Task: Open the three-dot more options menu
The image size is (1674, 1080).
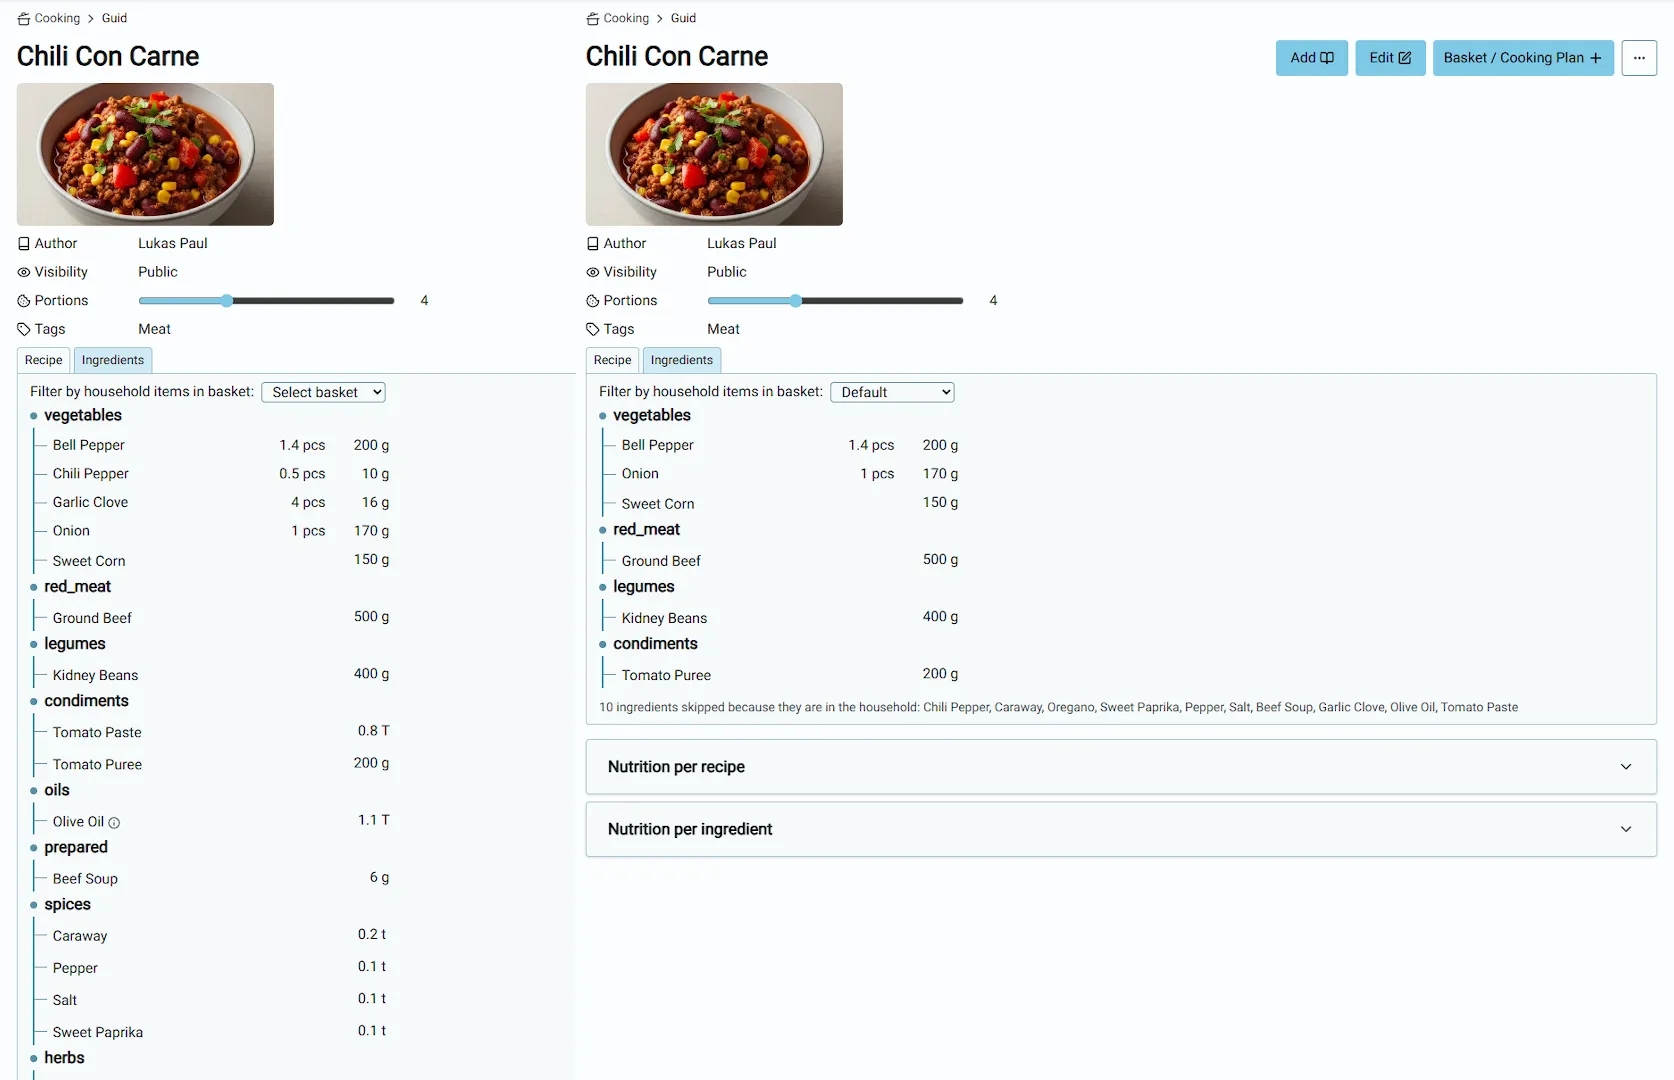Action: click(x=1638, y=58)
